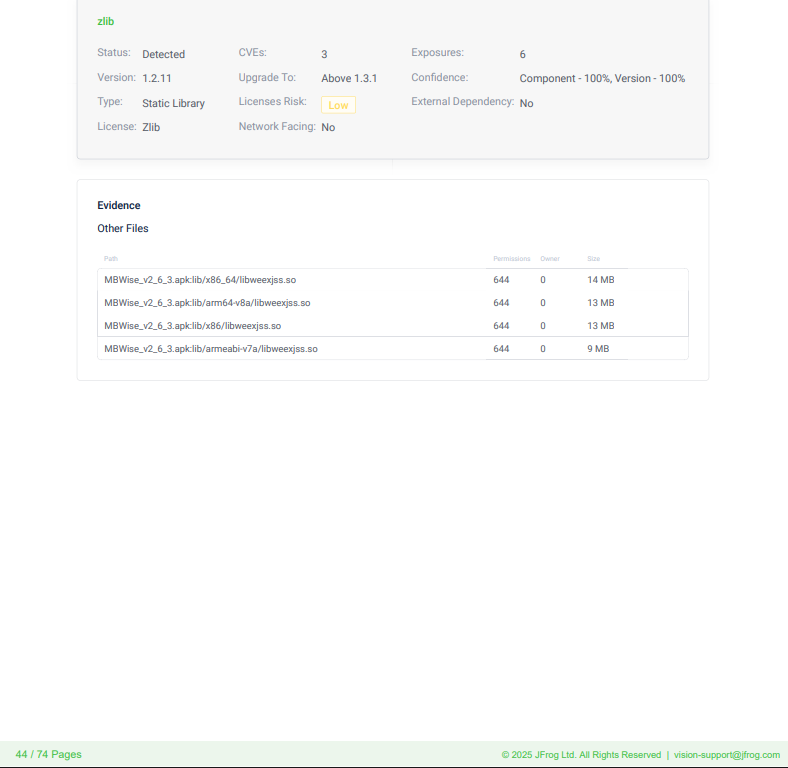Click the JFrog copyright notice text
This screenshot has width=788, height=768.
pos(581,755)
